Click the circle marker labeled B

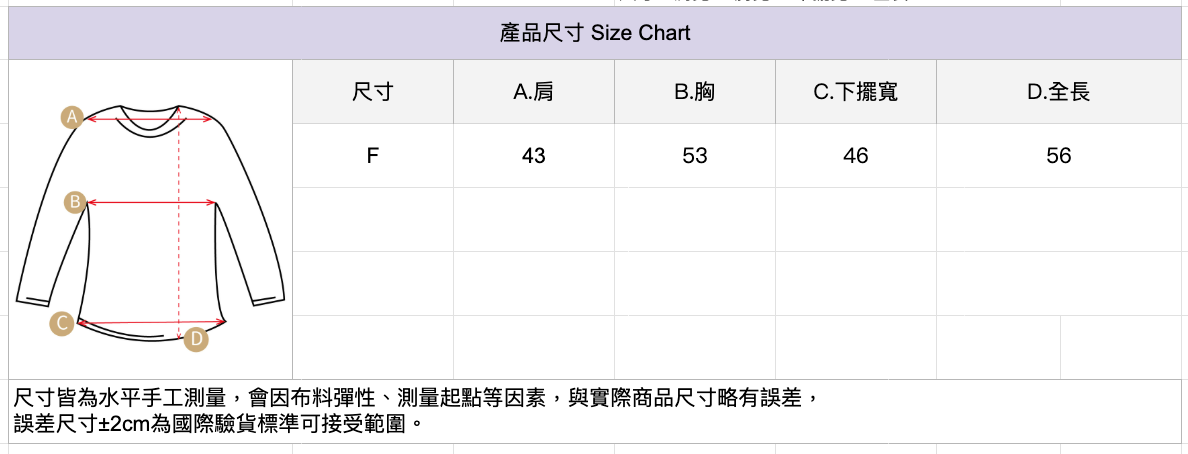(x=74, y=202)
